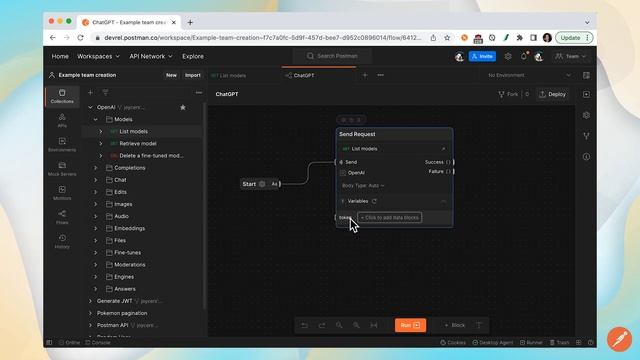Open the Environments sidebar panel
The image size is (640, 360).
[62, 144]
